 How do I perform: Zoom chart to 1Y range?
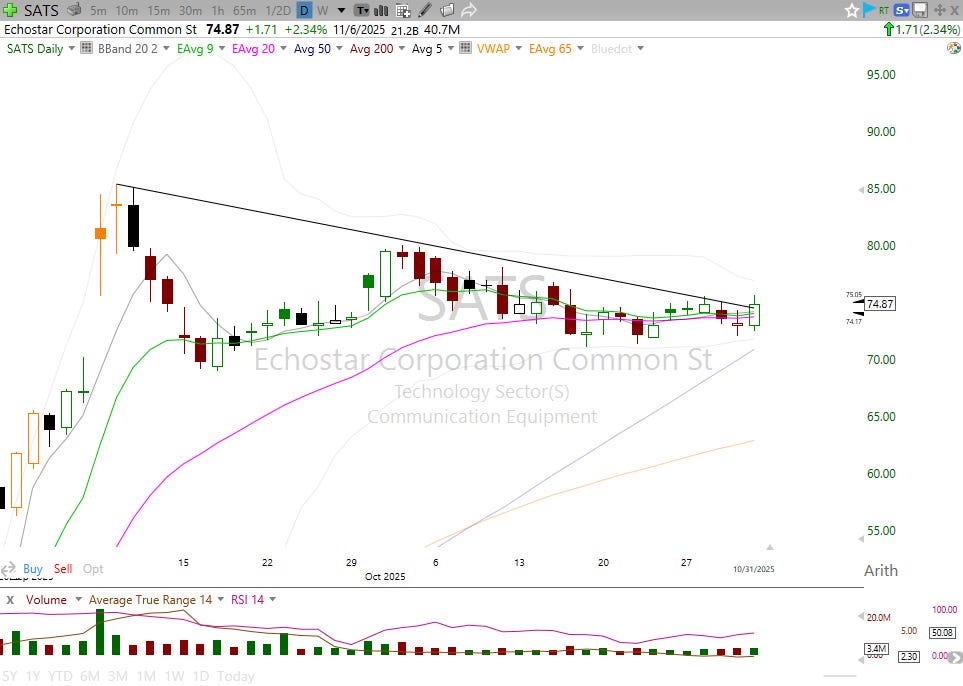coord(33,676)
